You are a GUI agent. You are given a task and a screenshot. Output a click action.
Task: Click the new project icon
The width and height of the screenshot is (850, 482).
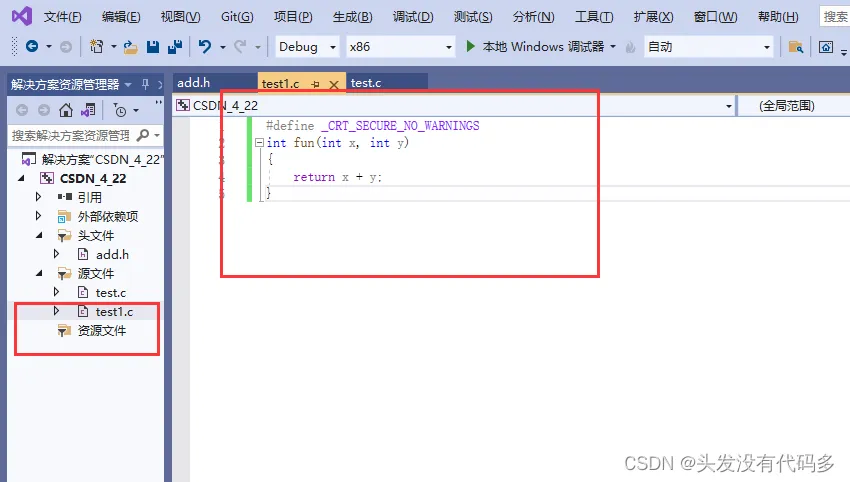(96, 47)
